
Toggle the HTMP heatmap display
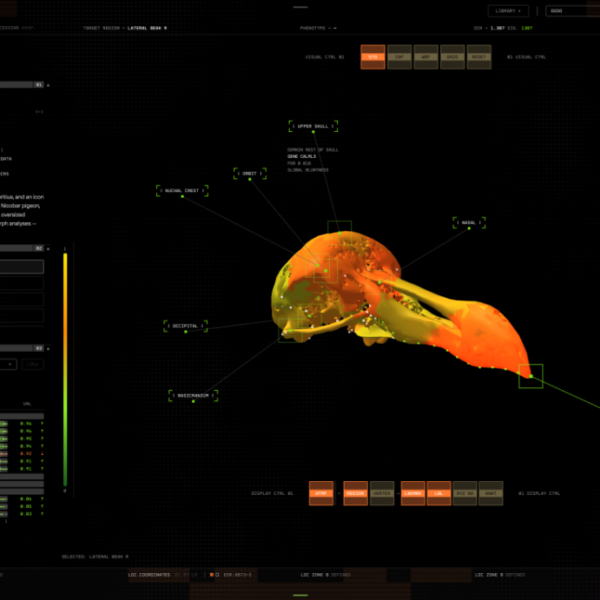pos(321,493)
